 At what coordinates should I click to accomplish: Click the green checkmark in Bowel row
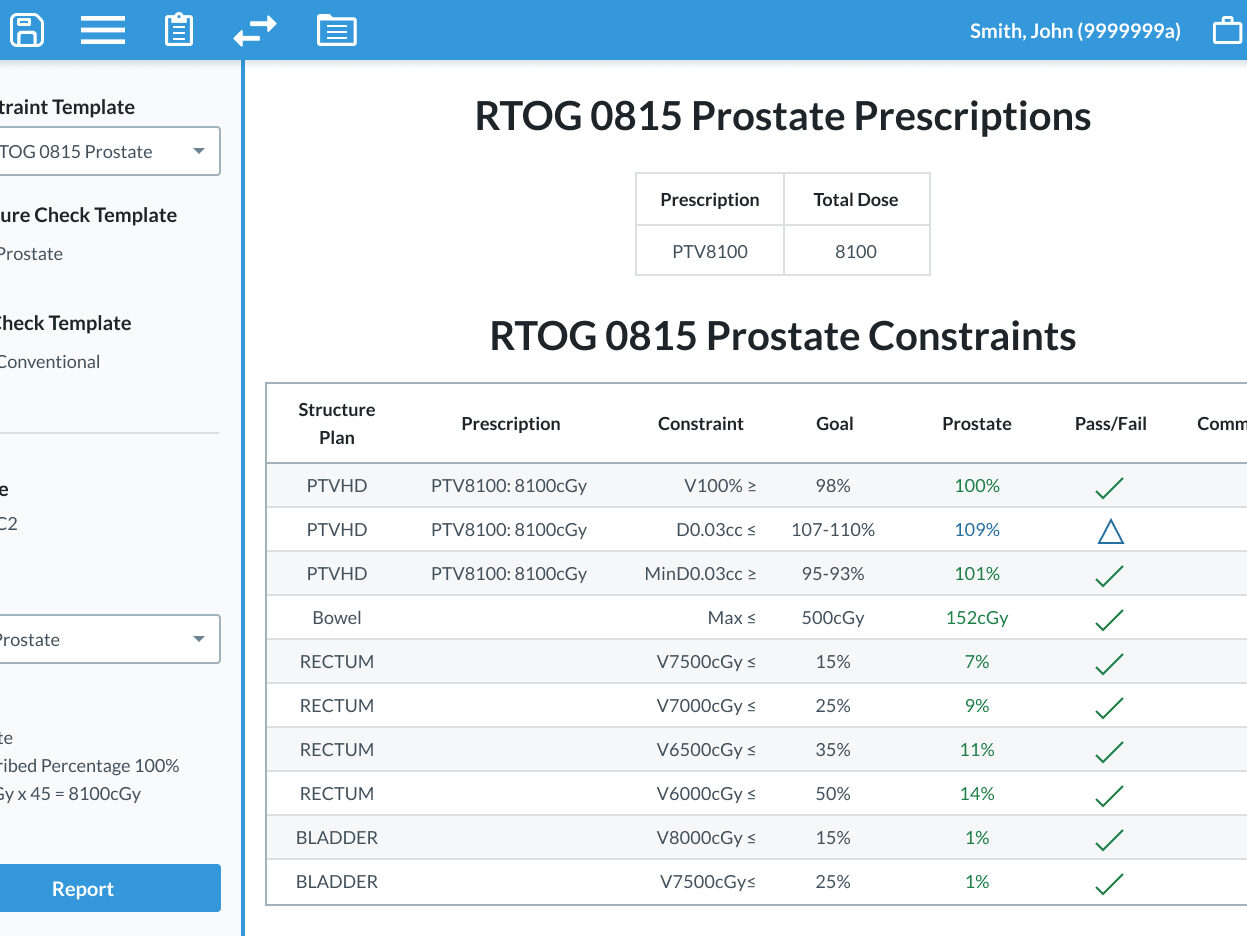[x=1109, y=619]
